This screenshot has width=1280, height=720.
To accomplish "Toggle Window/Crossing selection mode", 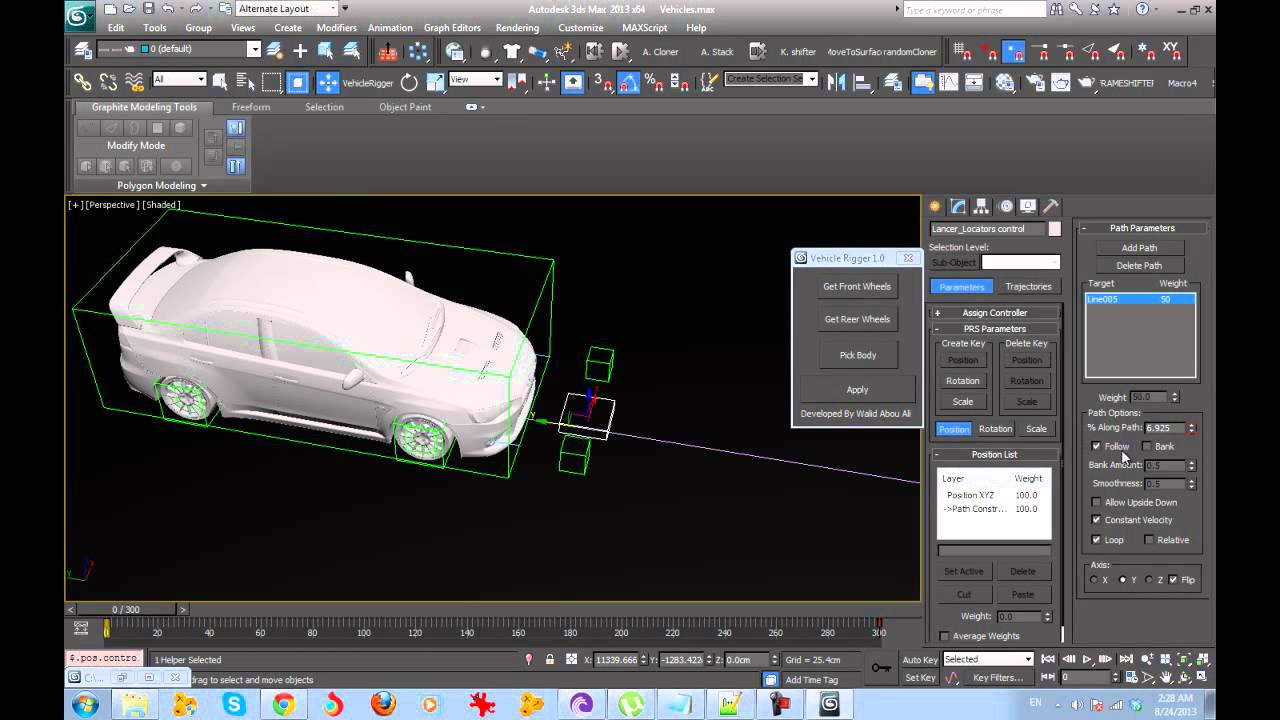I will pyautogui.click(x=297, y=82).
